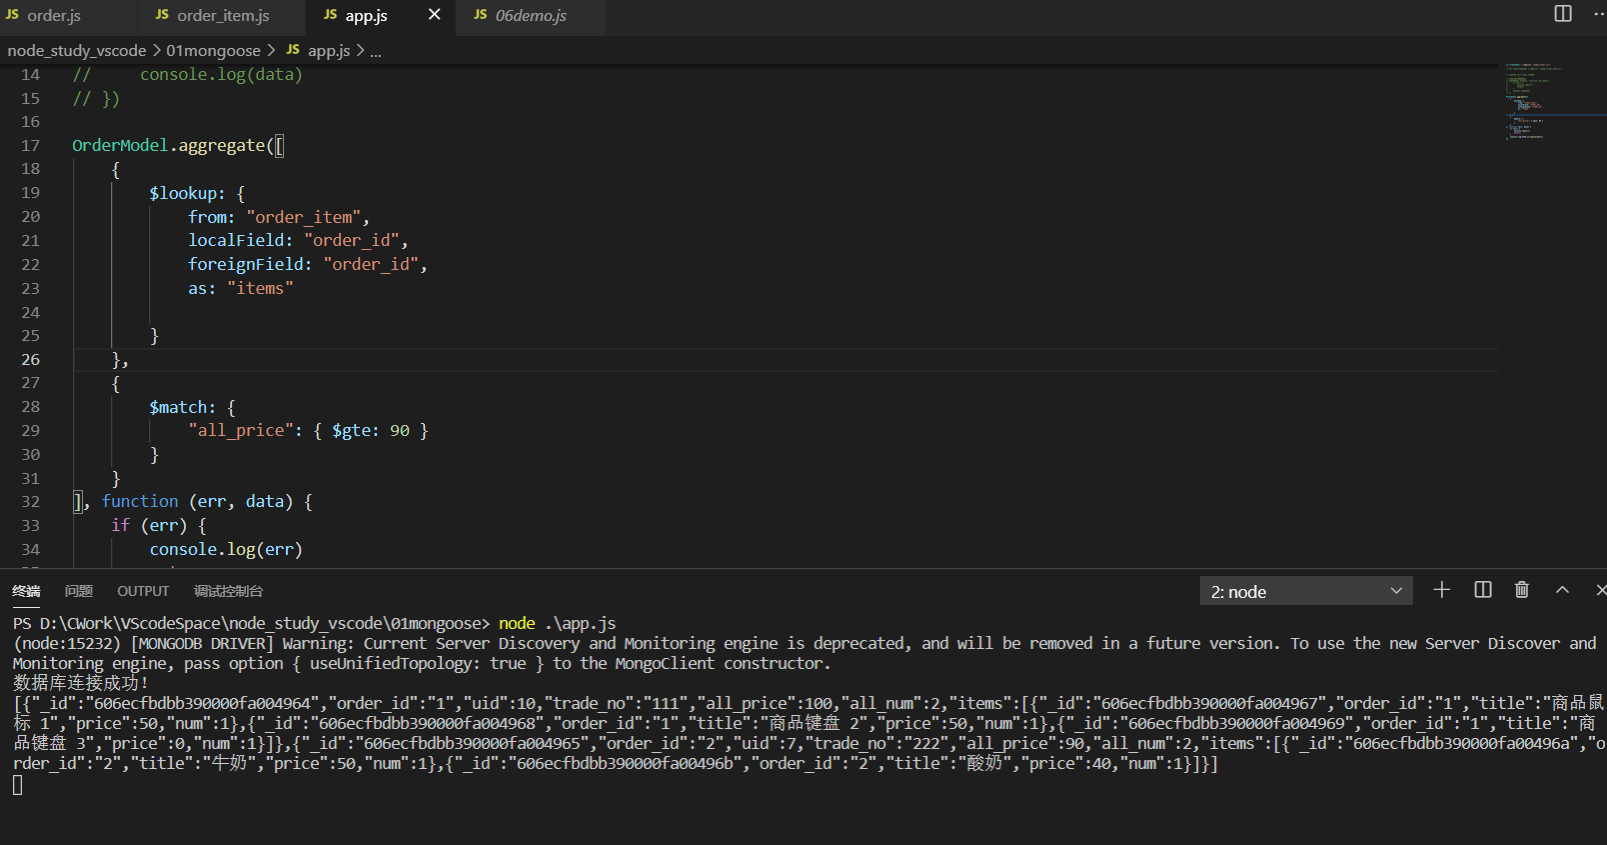
Task: Click line number 17 in gutter
Action: click(30, 146)
